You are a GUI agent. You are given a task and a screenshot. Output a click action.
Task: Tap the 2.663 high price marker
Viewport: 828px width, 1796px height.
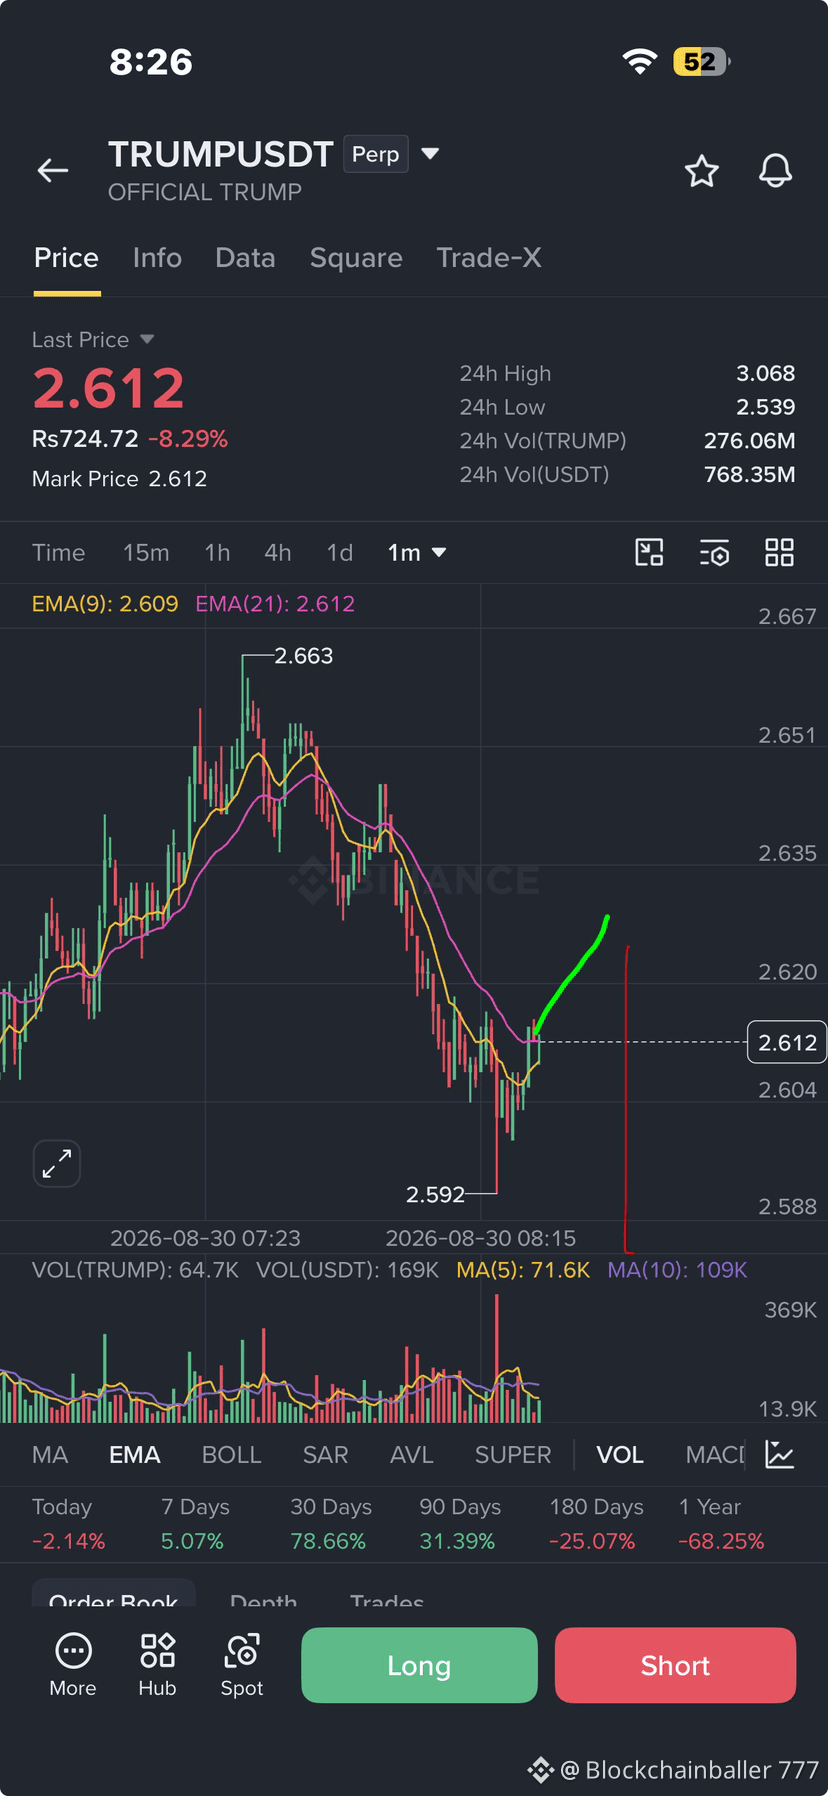(x=303, y=656)
